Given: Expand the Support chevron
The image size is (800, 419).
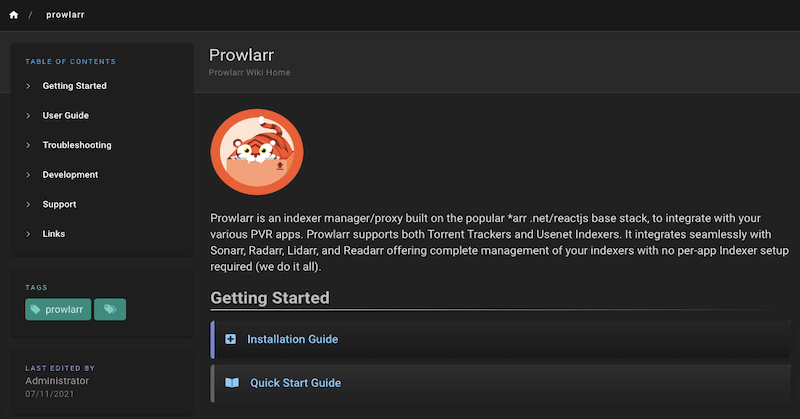Looking at the screenshot, I should pyautogui.click(x=28, y=205).
